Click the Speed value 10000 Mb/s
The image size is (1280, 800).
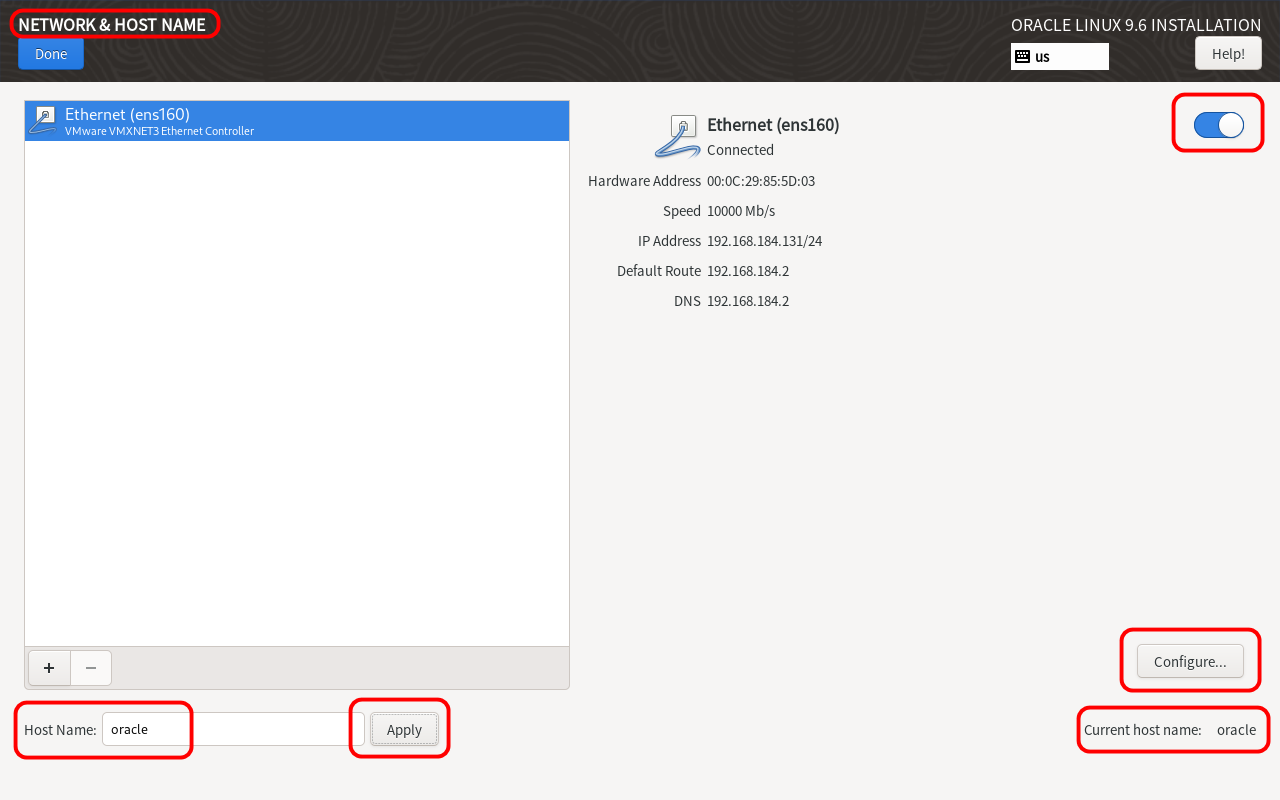(741, 211)
